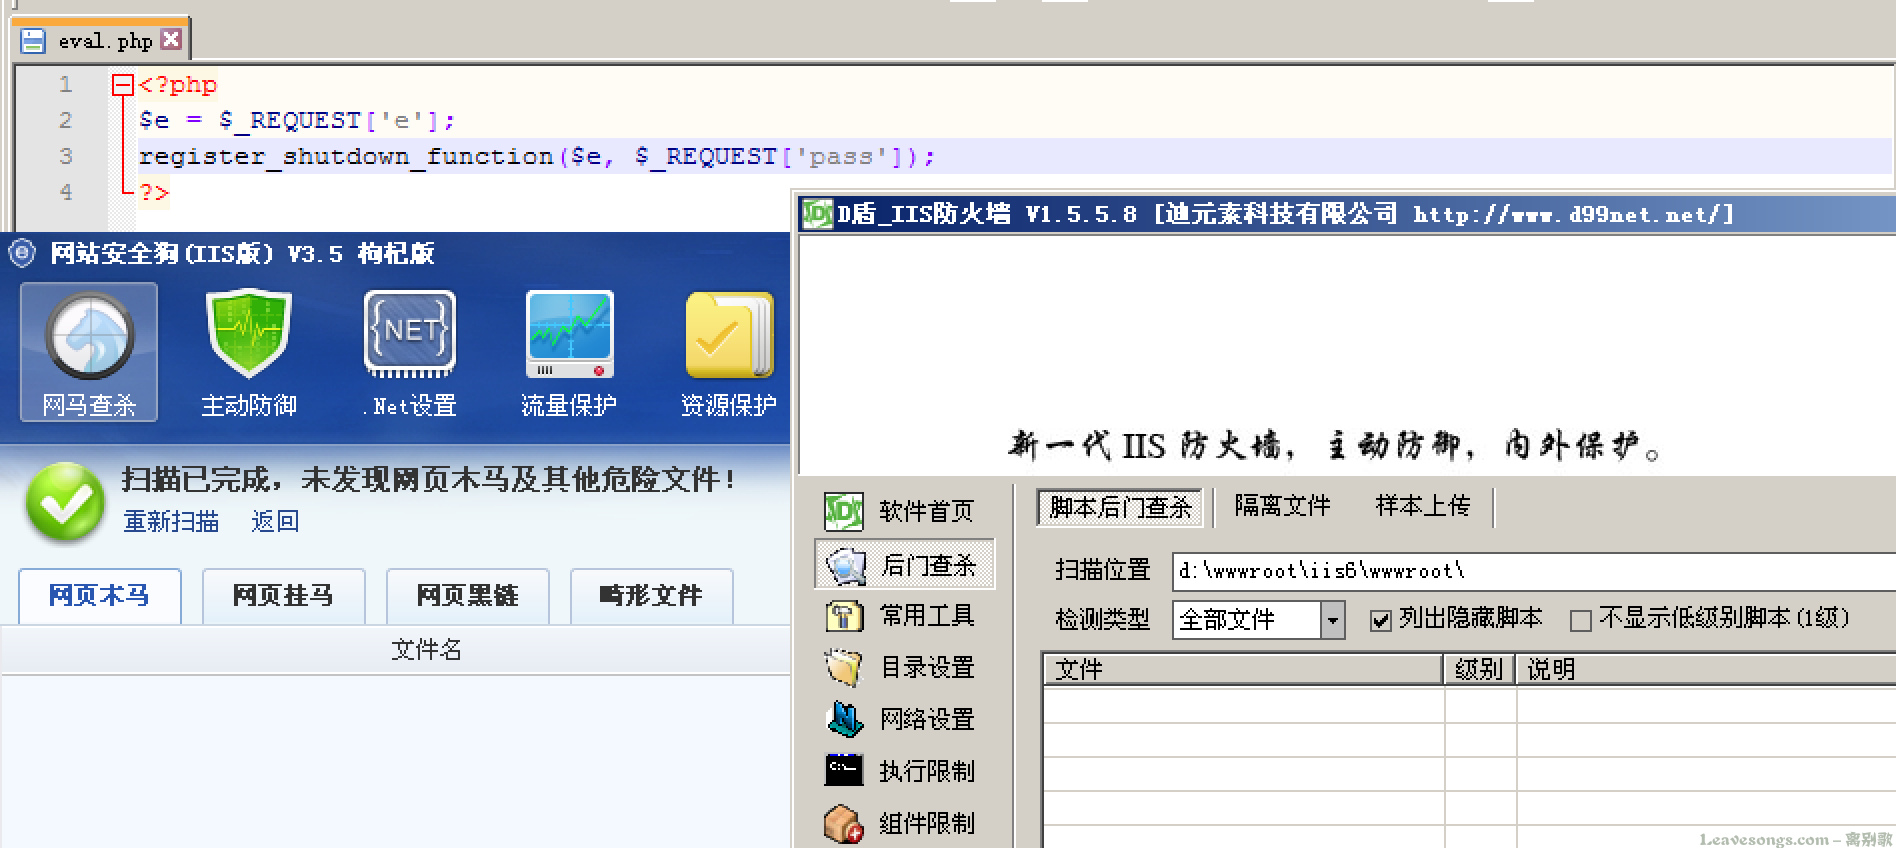The height and width of the screenshot is (848, 1896).
Task: Select the 隔离文件 tab
Action: click(1282, 506)
